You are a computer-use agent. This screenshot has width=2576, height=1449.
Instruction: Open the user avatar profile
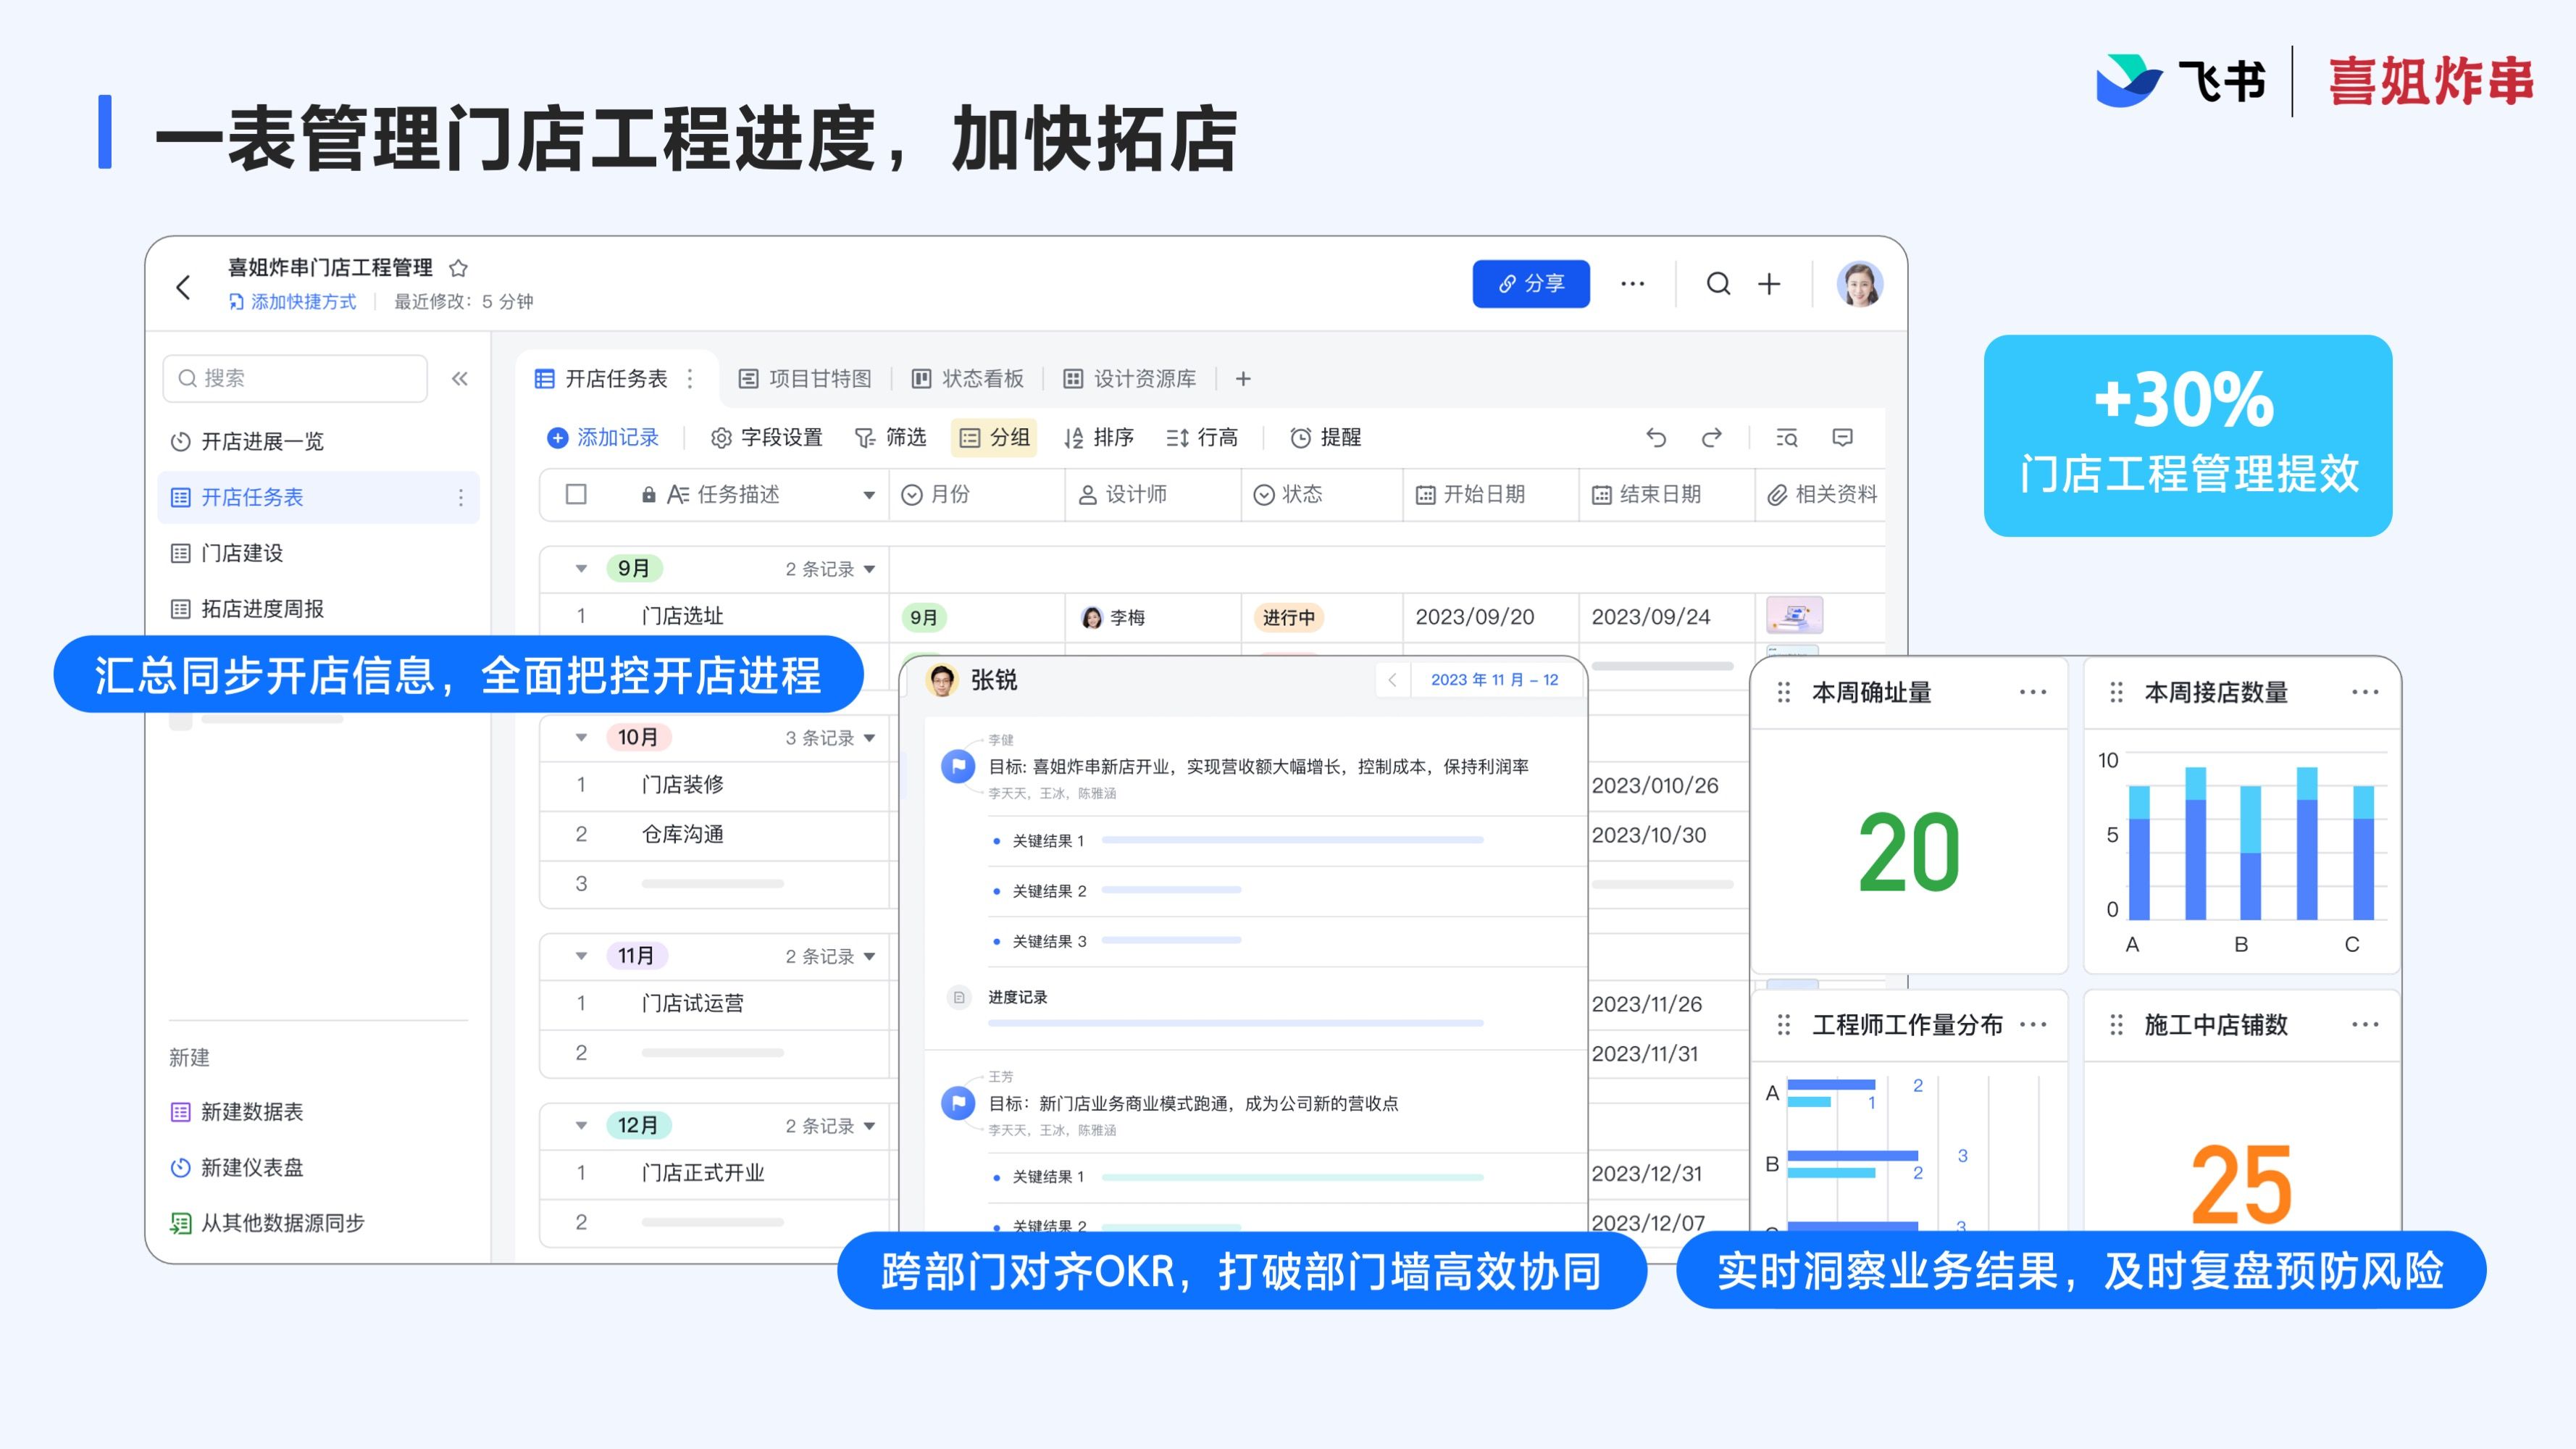(x=1859, y=284)
